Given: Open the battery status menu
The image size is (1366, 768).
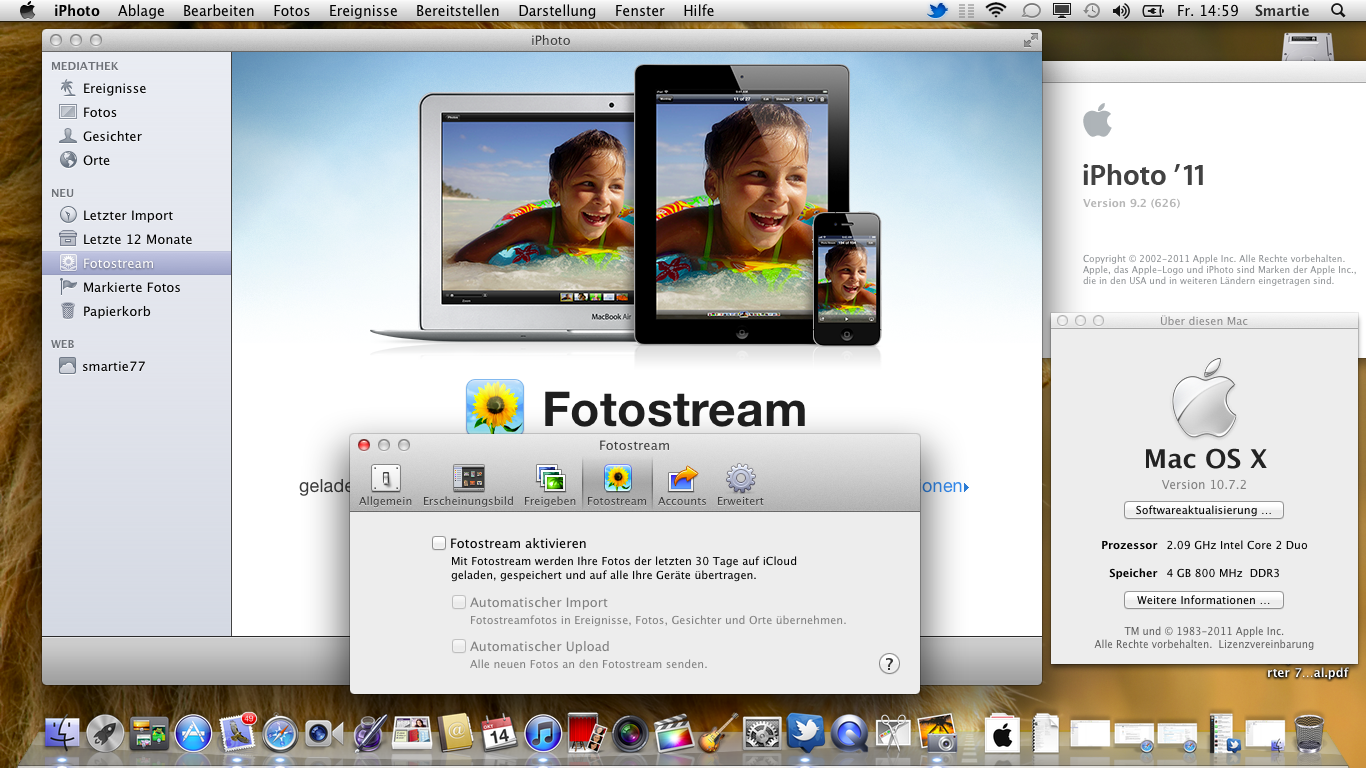Looking at the screenshot, I should tap(1153, 11).
